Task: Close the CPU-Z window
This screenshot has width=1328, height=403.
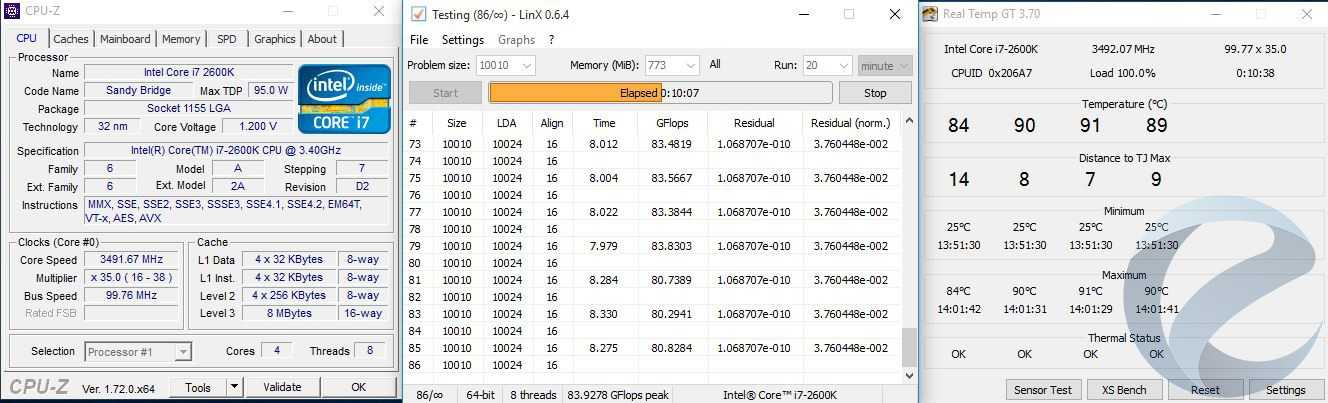Action: point(379,11)
